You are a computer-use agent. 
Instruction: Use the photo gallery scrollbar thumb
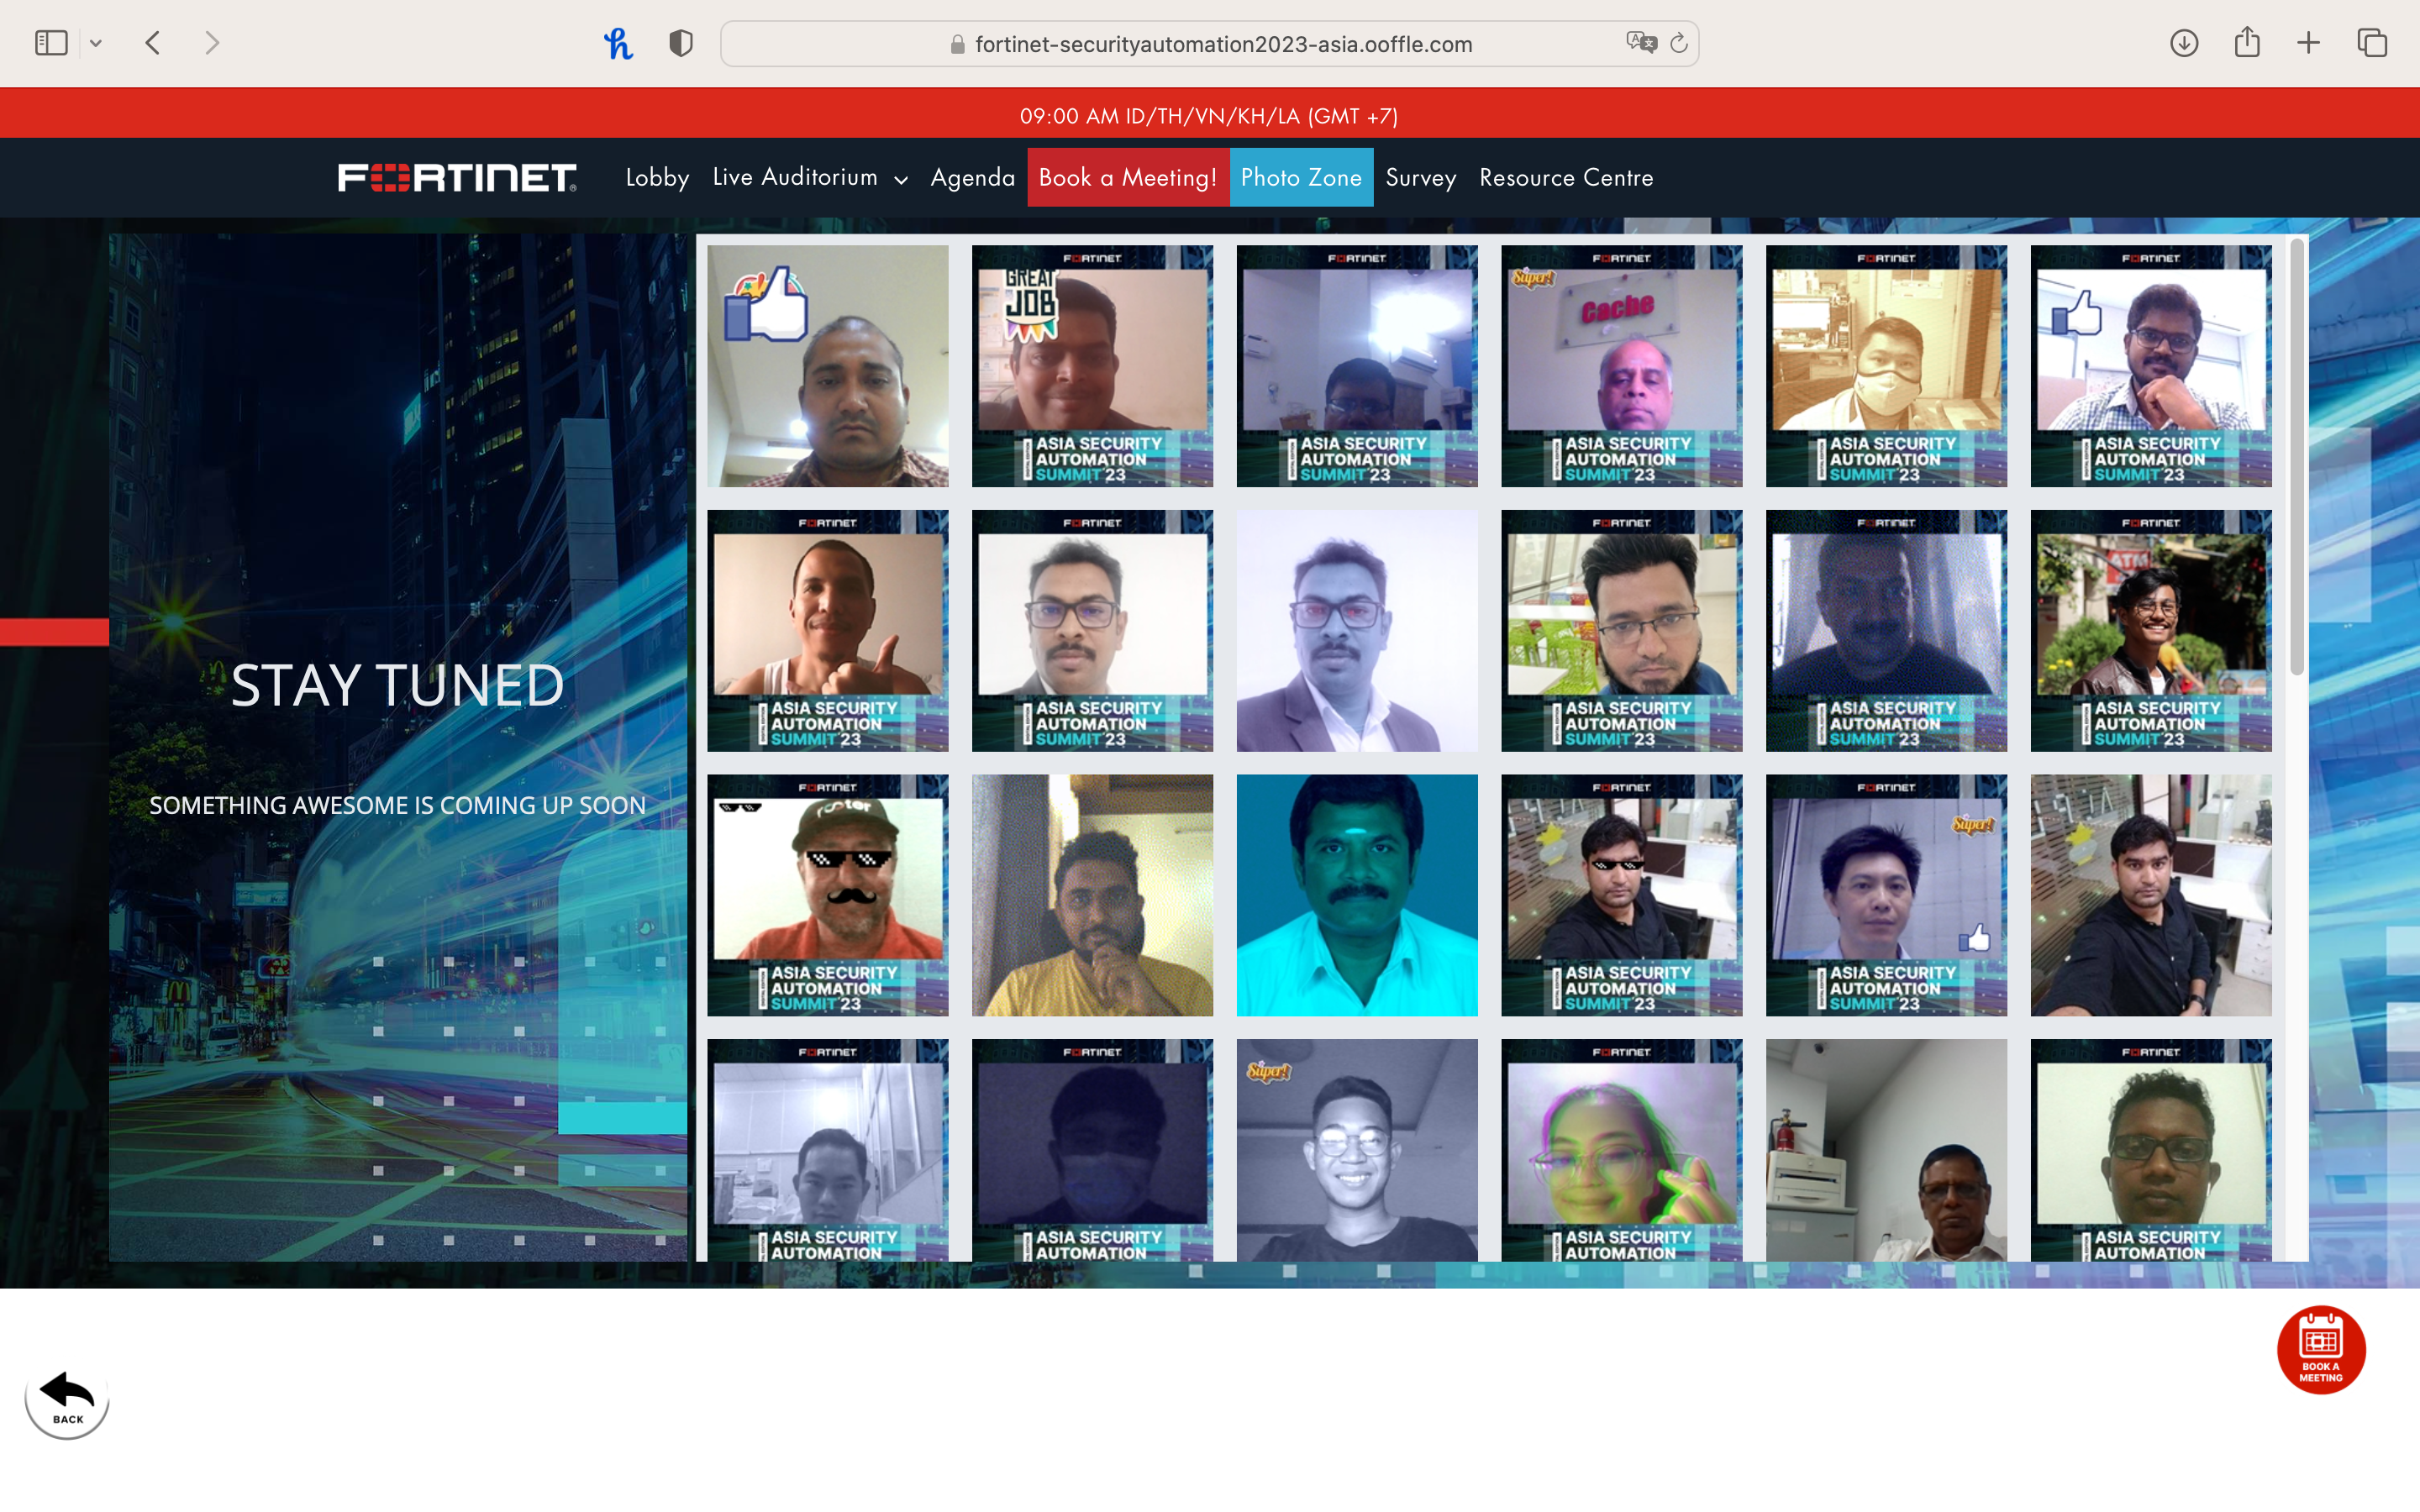click(x=2297, y=457)
